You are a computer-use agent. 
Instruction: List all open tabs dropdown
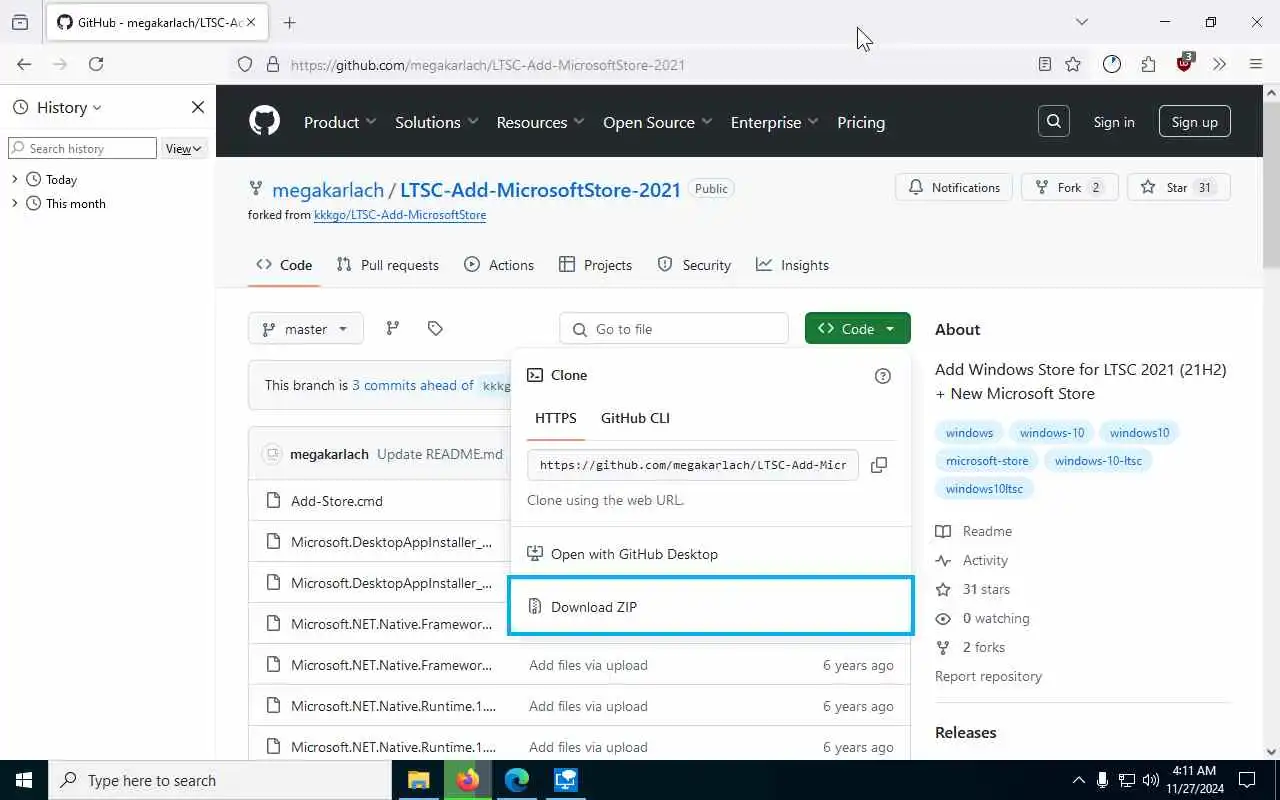1081,22
